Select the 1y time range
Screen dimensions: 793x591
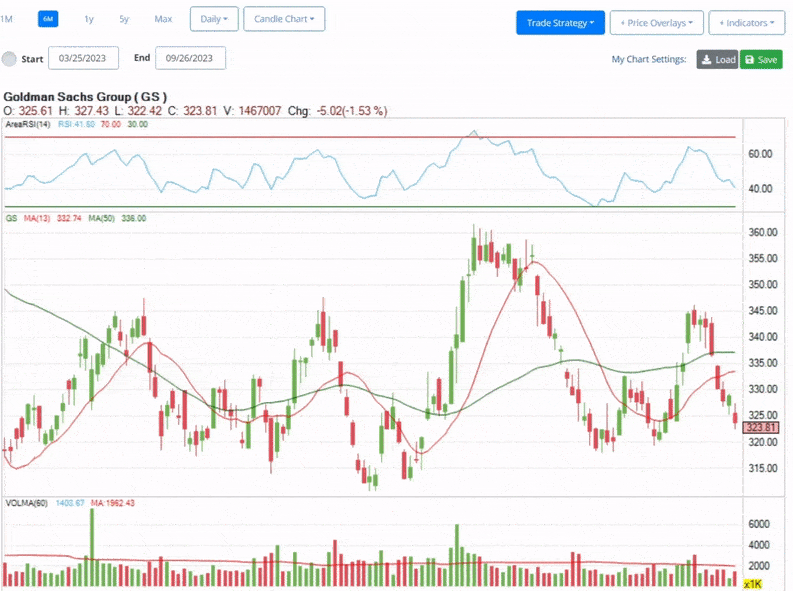tap(89, 19)
